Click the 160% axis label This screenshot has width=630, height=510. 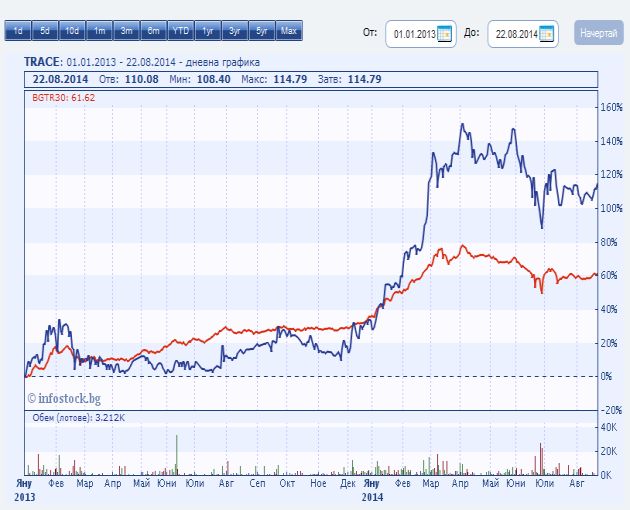coord(611,107)
